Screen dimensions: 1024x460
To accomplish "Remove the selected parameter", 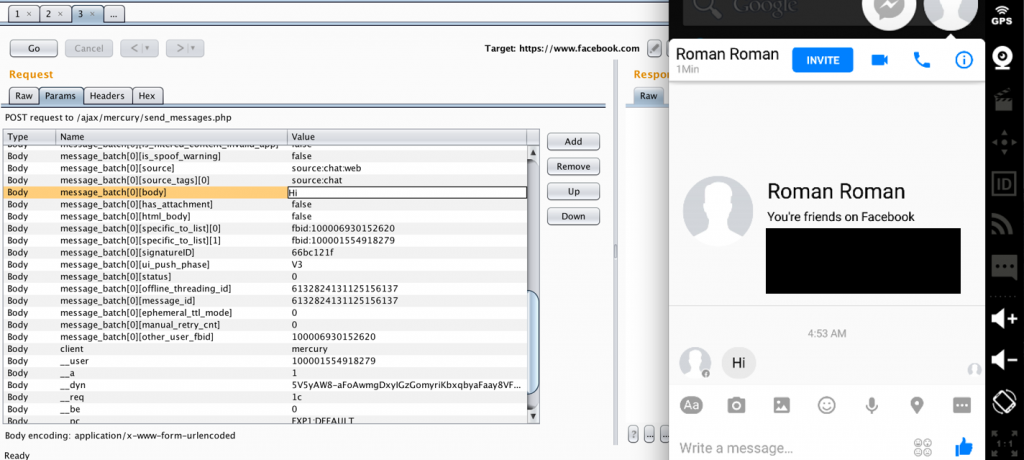I will [x=573, y=167].
